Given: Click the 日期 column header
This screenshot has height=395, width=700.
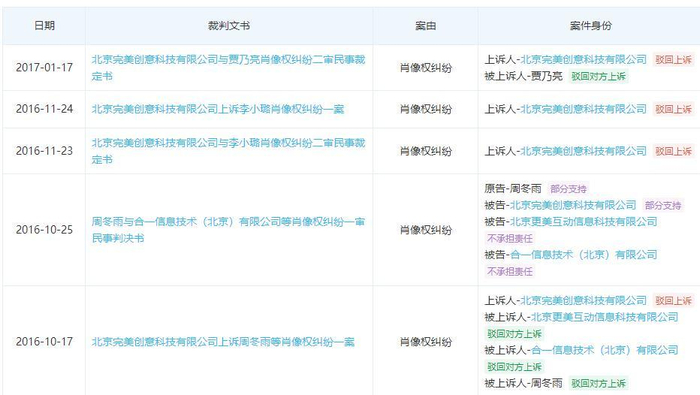Looking at the screenshot, I should coord(44,26).
